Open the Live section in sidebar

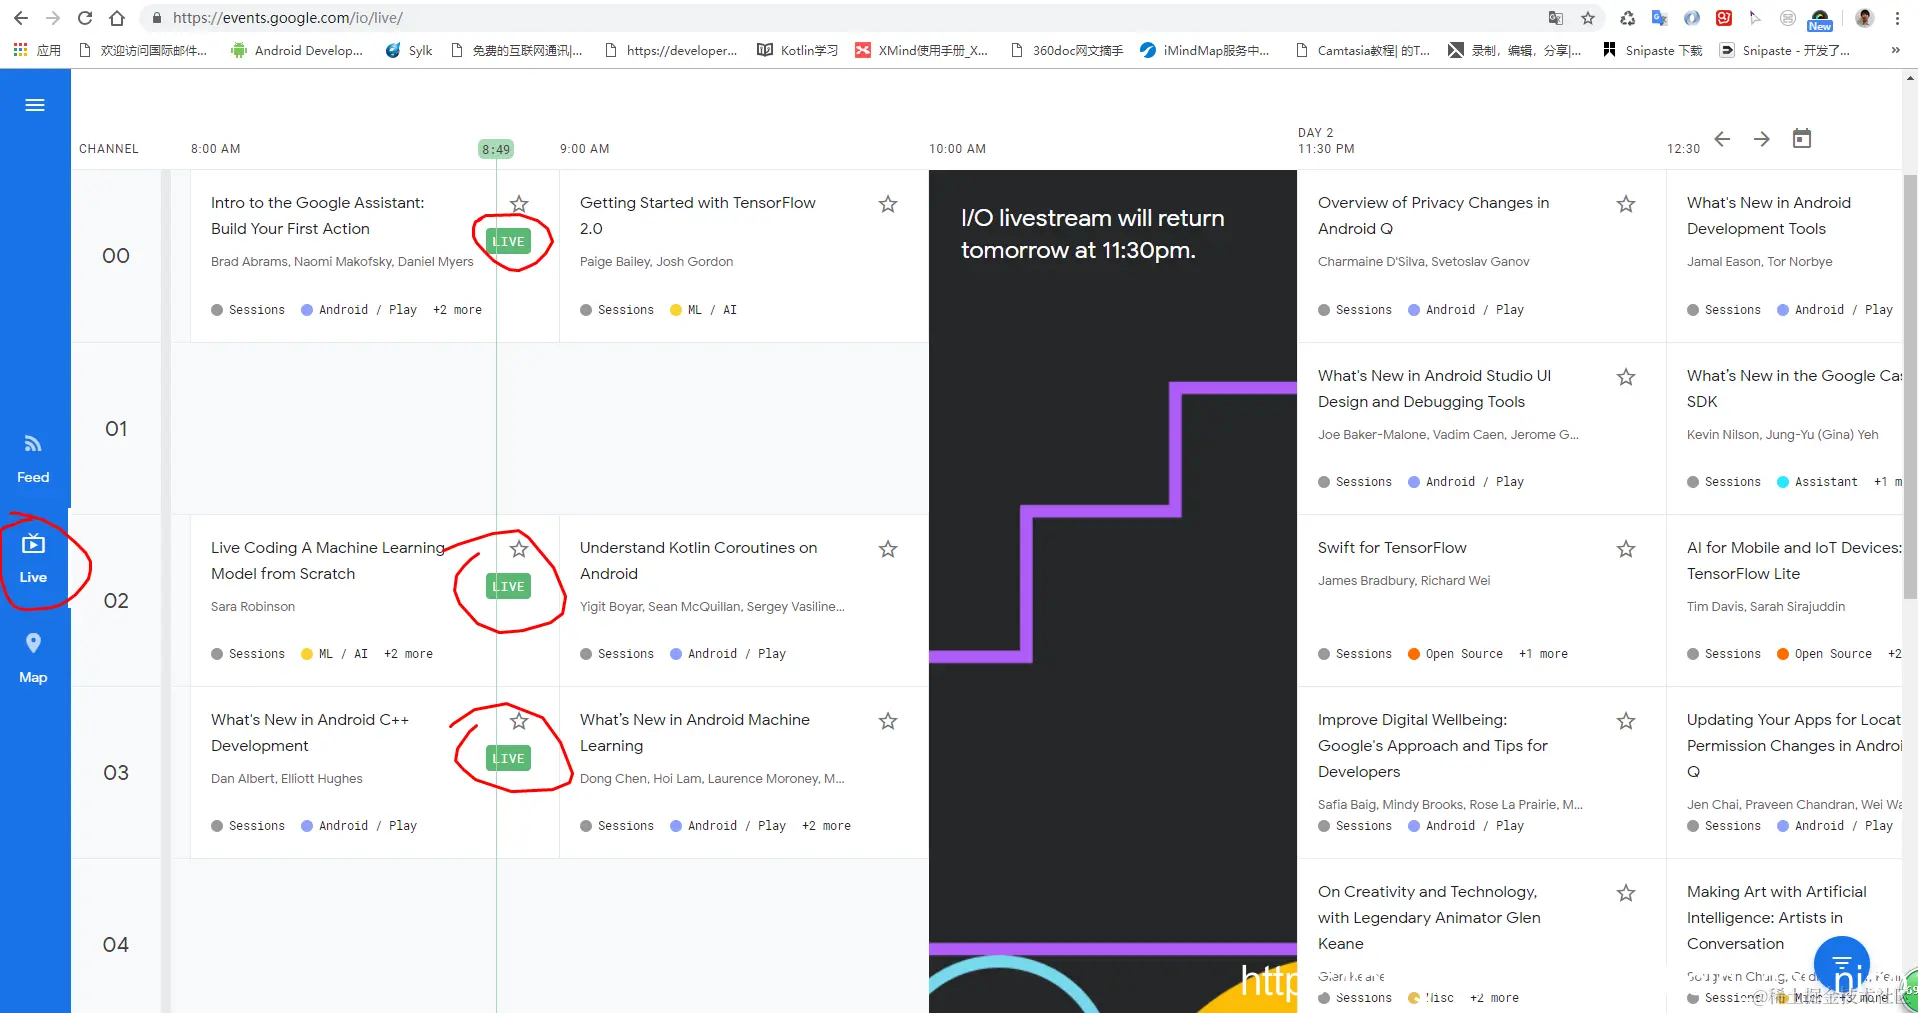[x=33, y=558]
